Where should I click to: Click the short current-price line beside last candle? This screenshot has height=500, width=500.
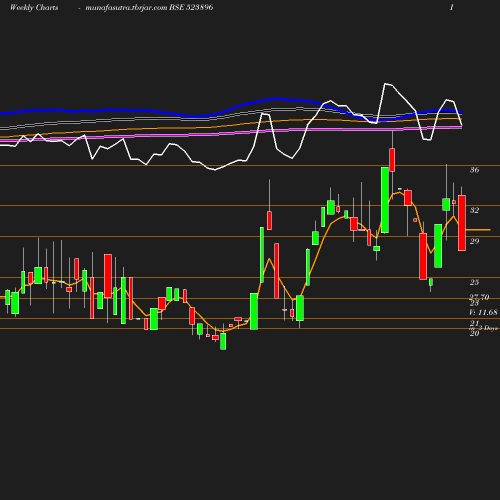pos(478,230)
